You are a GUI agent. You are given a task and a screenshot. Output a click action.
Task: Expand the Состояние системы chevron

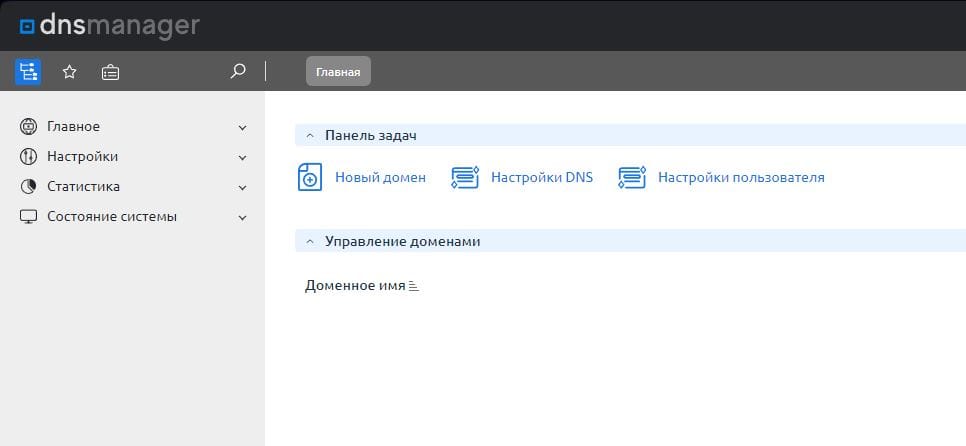243,218
